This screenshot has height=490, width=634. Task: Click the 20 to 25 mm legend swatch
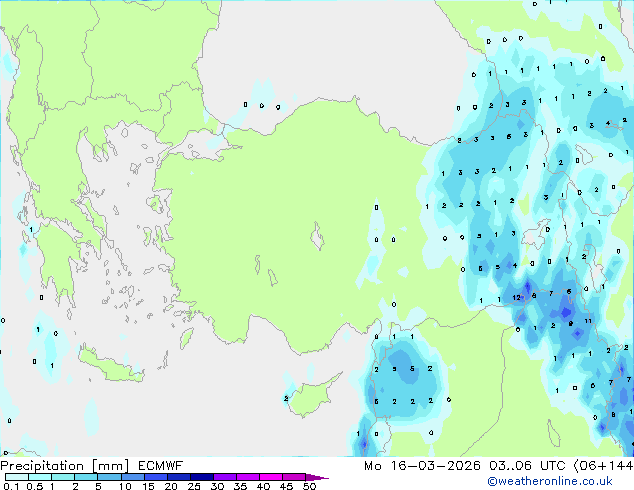coord(178,477)
